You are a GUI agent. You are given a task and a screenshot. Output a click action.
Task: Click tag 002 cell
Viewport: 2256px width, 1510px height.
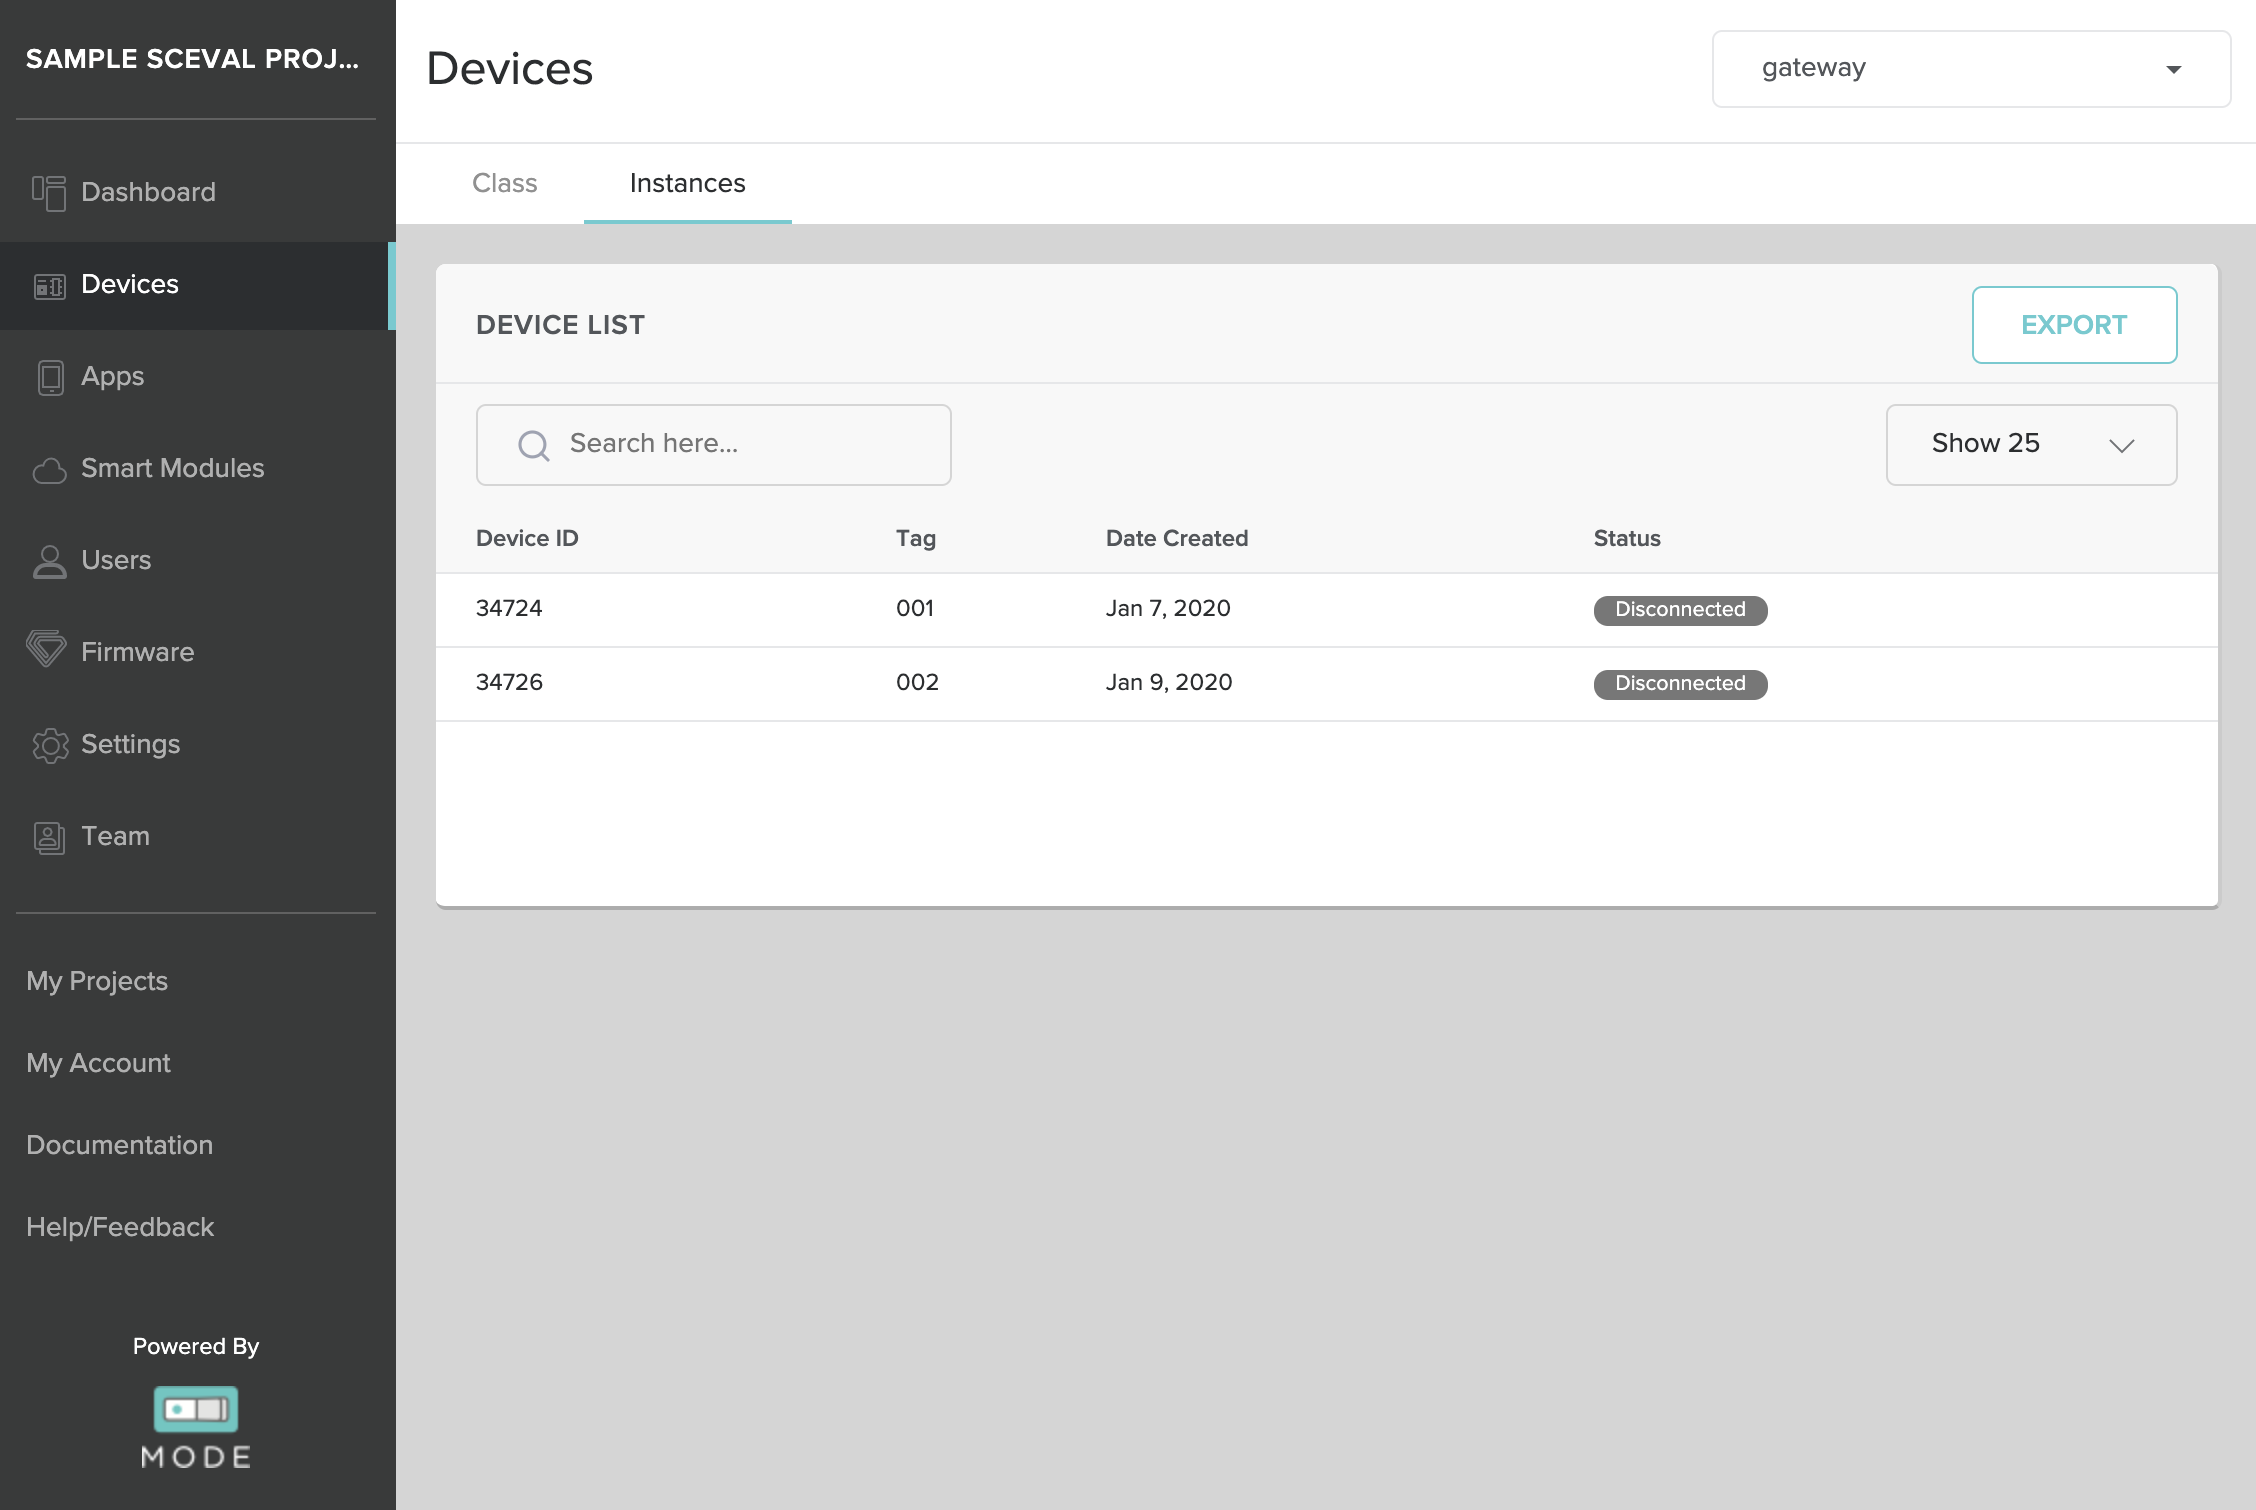pyautogui.click(x=917, y=682)
